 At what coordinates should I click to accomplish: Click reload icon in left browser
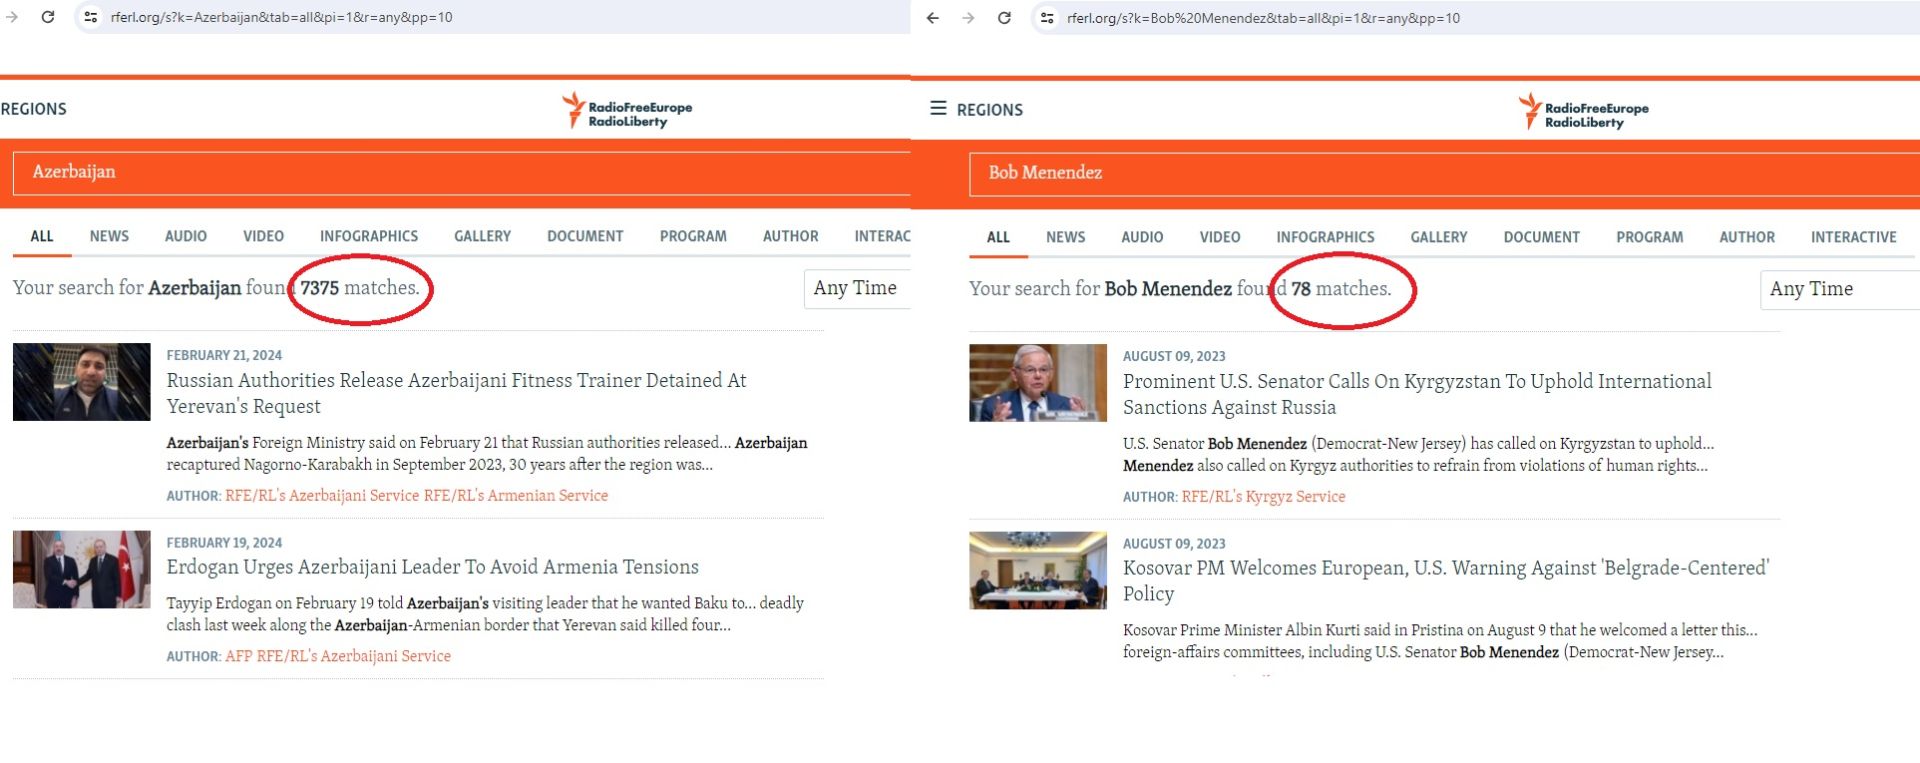(x=47, y=17)
